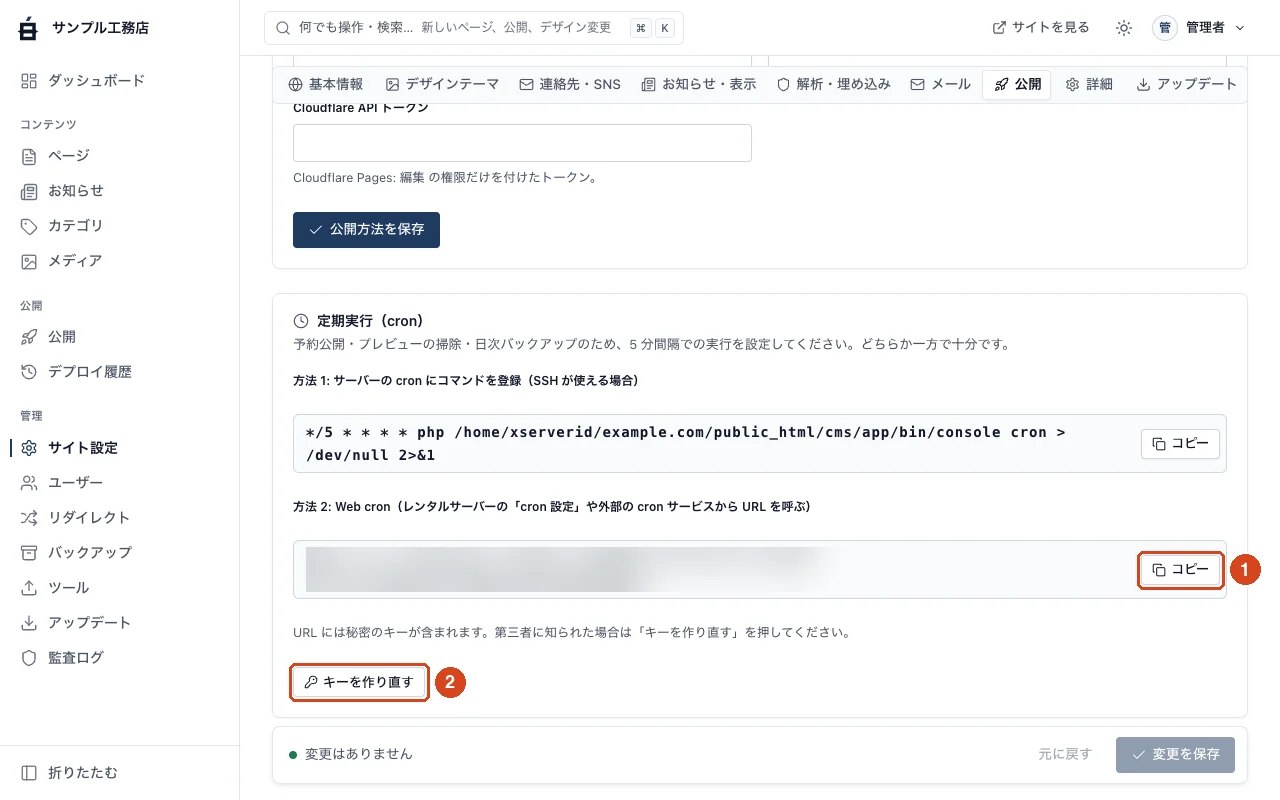The height and width of the screenshot is (800, 1280).
Task: Switch to デザインテーマ tab
Action: pyautogui.click(x=442, y=84)
